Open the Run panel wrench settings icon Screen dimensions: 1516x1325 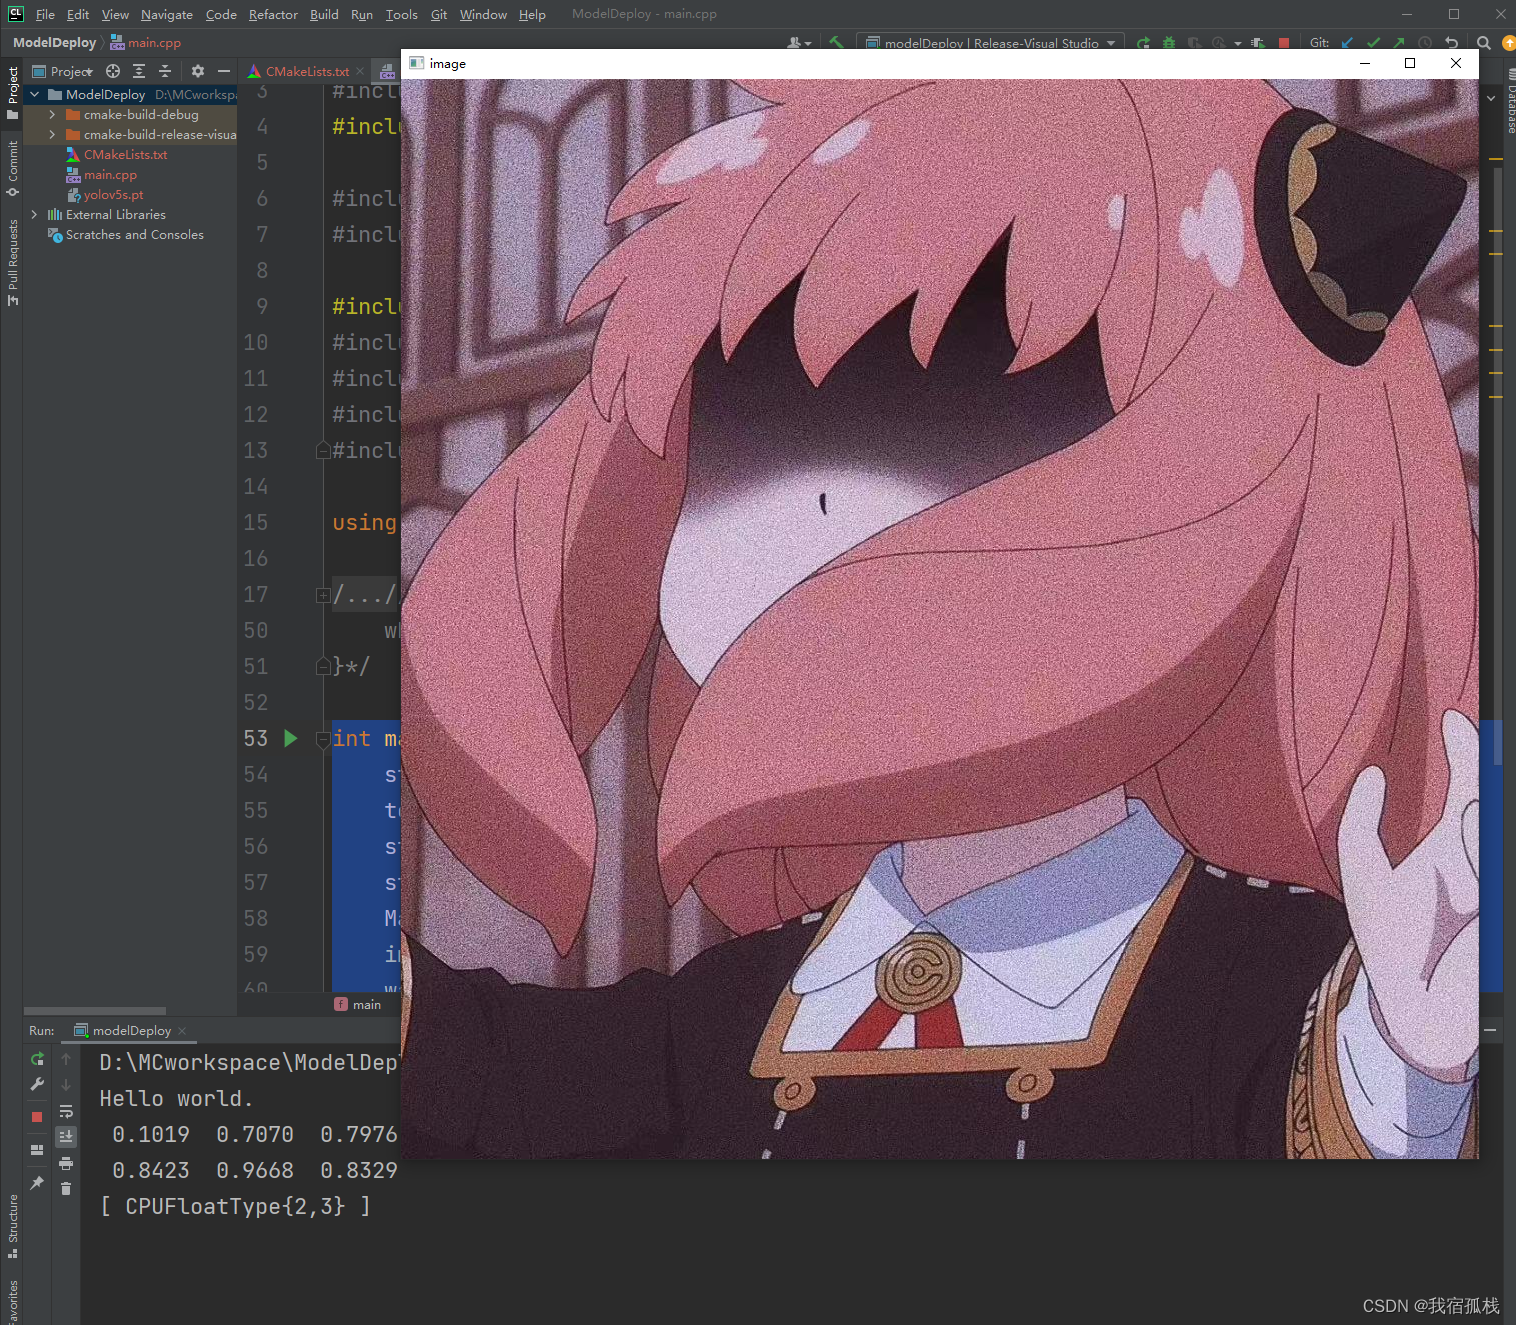coord(37,1084)
